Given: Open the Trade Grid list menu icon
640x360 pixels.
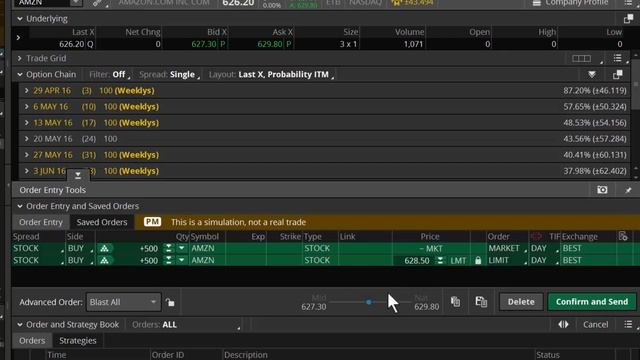Looking at the screenshot, I should 618,58.
